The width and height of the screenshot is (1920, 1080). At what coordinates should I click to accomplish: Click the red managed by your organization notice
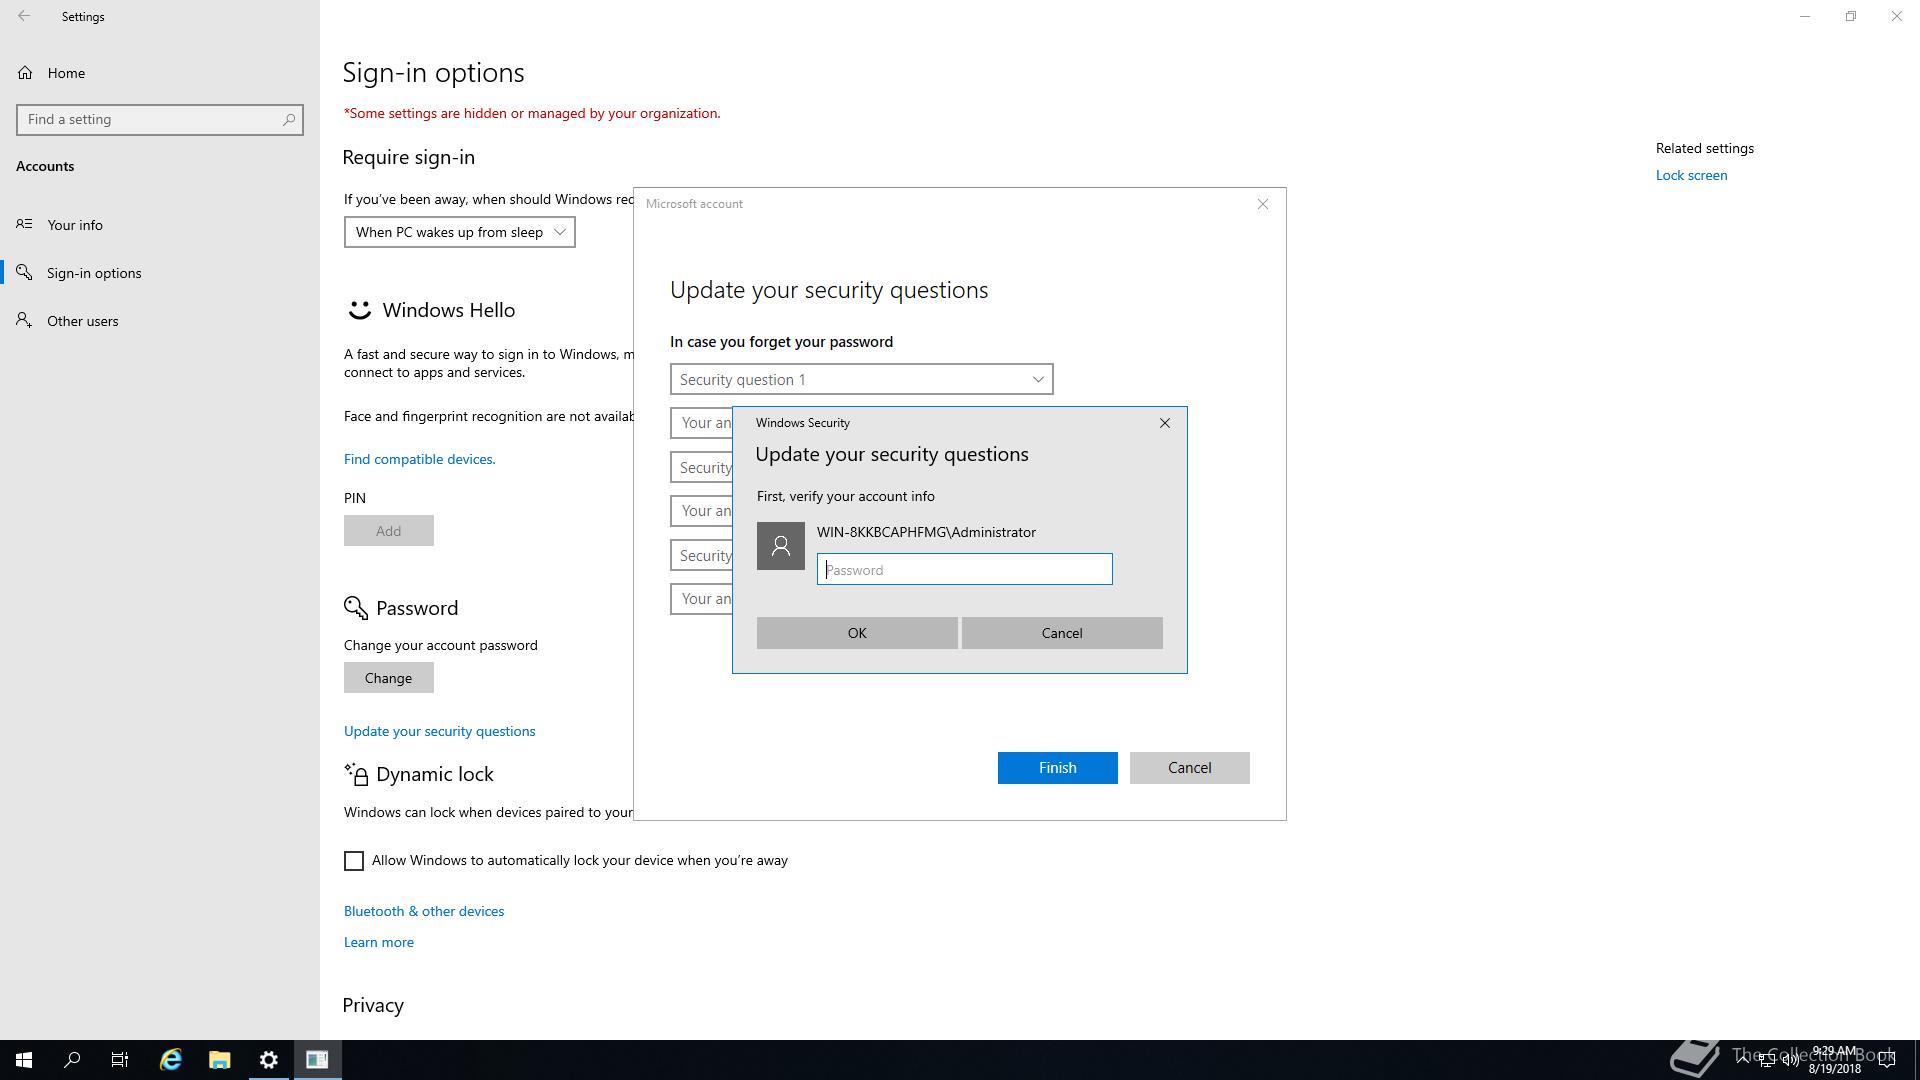click(532, 113)
